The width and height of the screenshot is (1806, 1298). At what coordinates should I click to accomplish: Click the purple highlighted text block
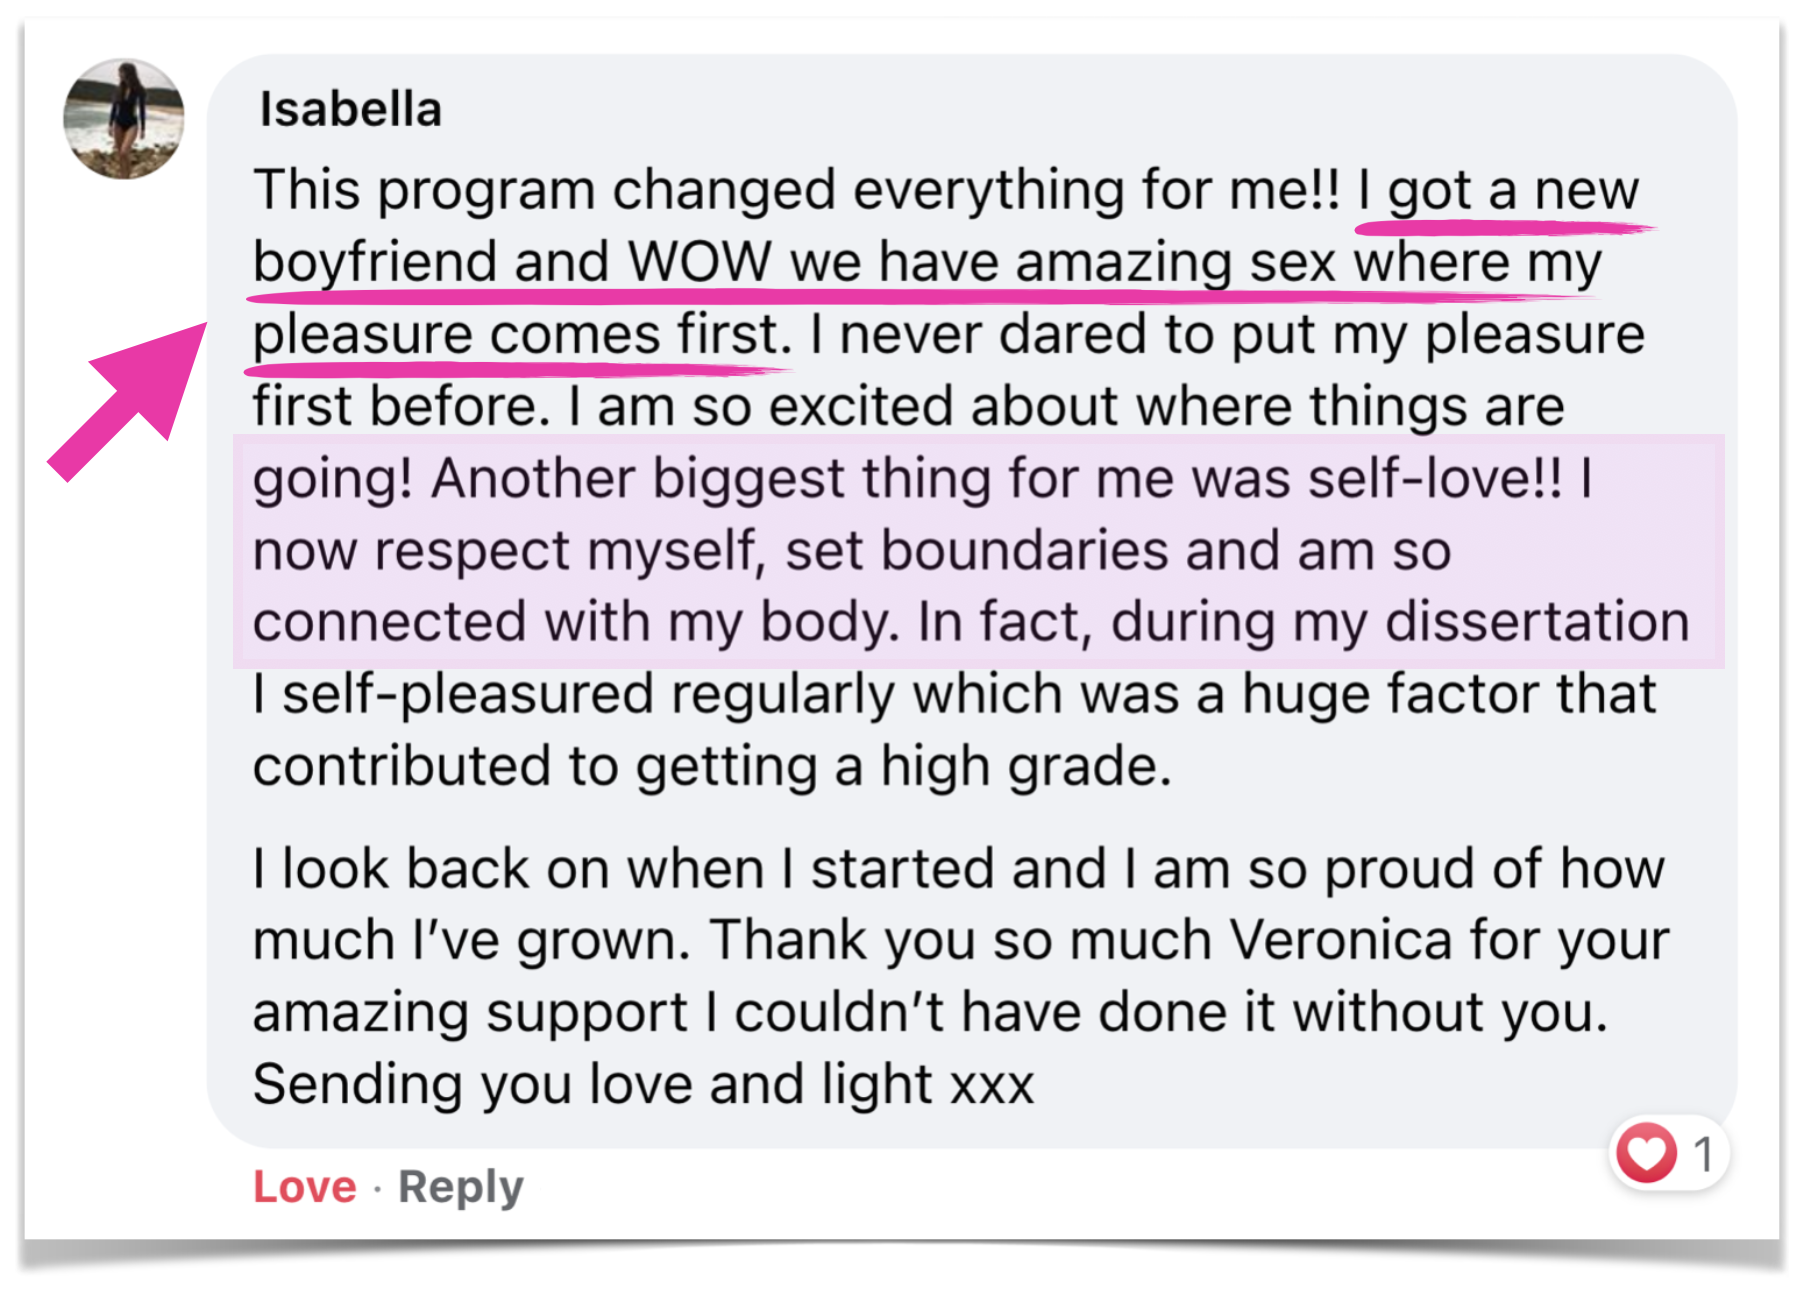coord(976,550)
